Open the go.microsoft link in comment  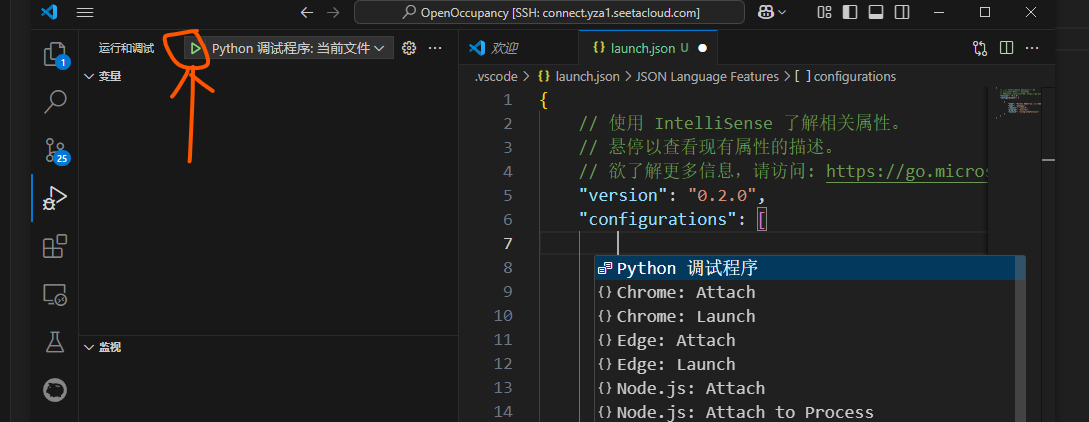(x=906, y=171)
